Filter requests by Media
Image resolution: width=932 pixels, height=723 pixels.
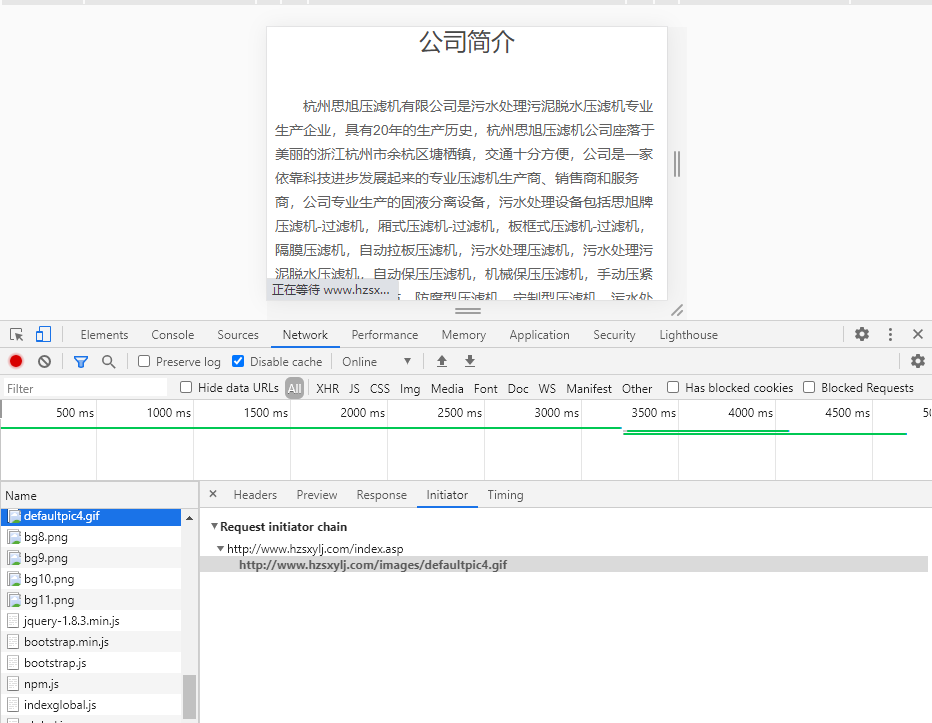click(x=447, y=388)
